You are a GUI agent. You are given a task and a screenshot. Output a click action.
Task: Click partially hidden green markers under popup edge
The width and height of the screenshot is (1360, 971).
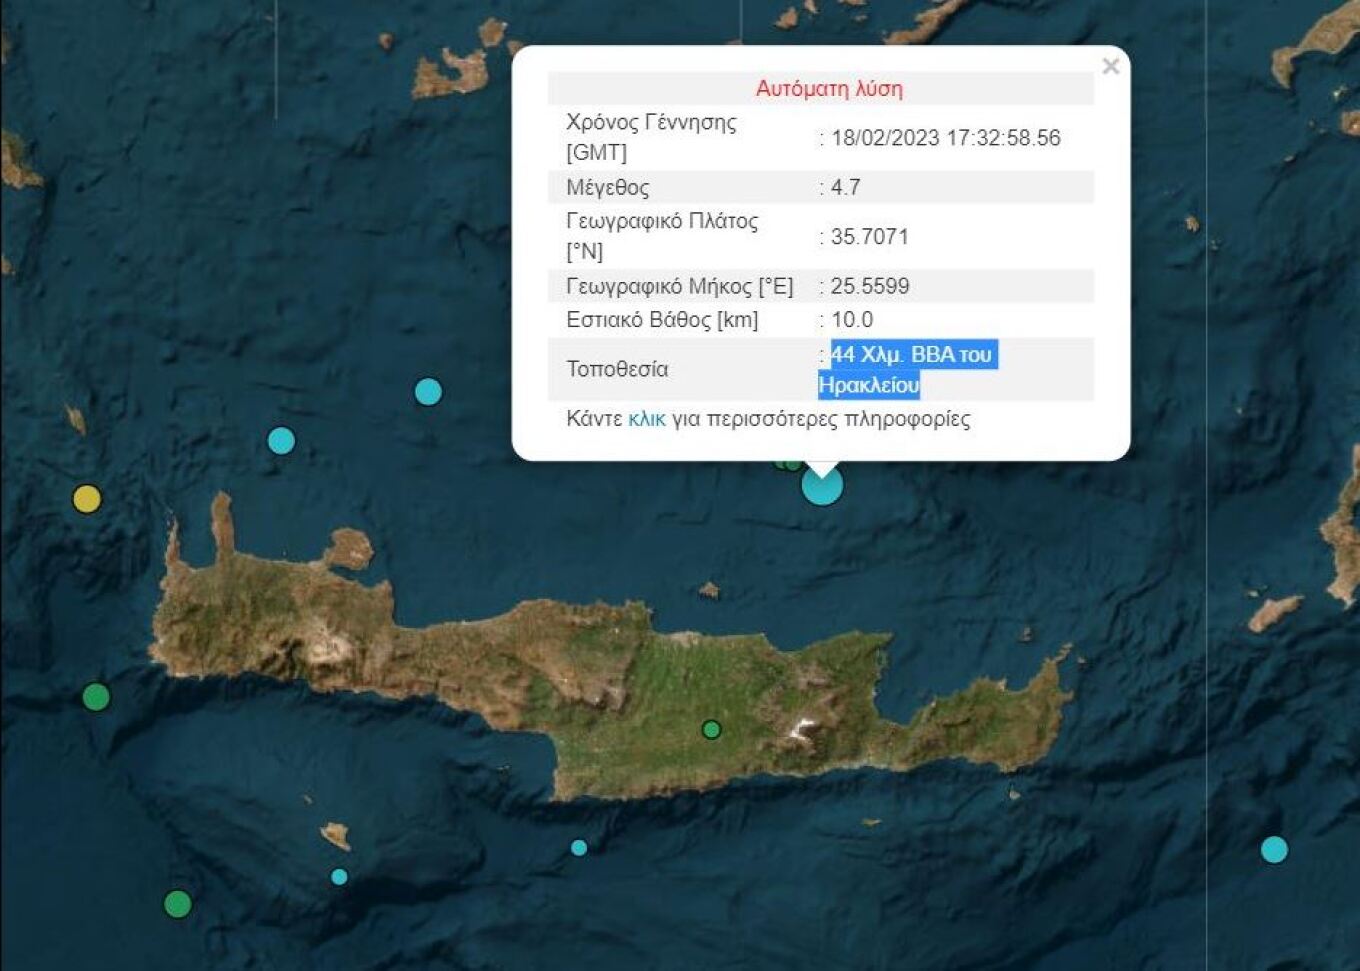(787, 464)
